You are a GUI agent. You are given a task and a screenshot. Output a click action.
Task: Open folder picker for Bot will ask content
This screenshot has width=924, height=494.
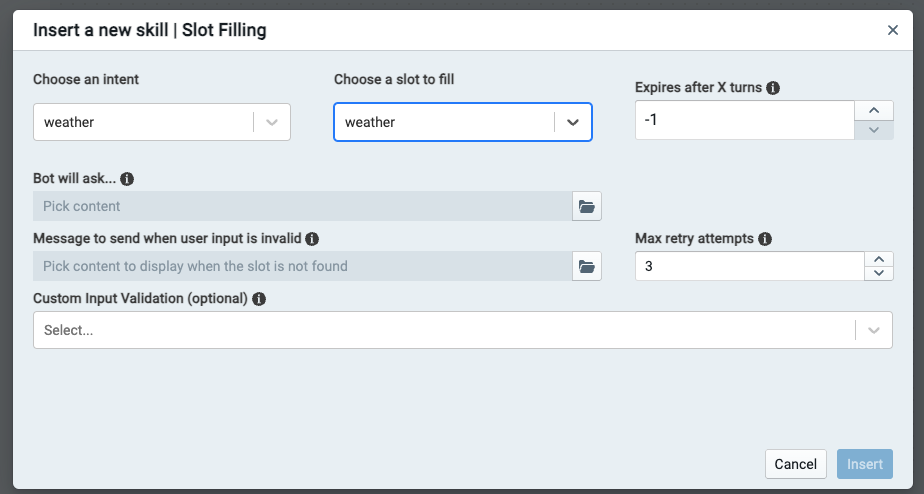(x=587, y=207)
